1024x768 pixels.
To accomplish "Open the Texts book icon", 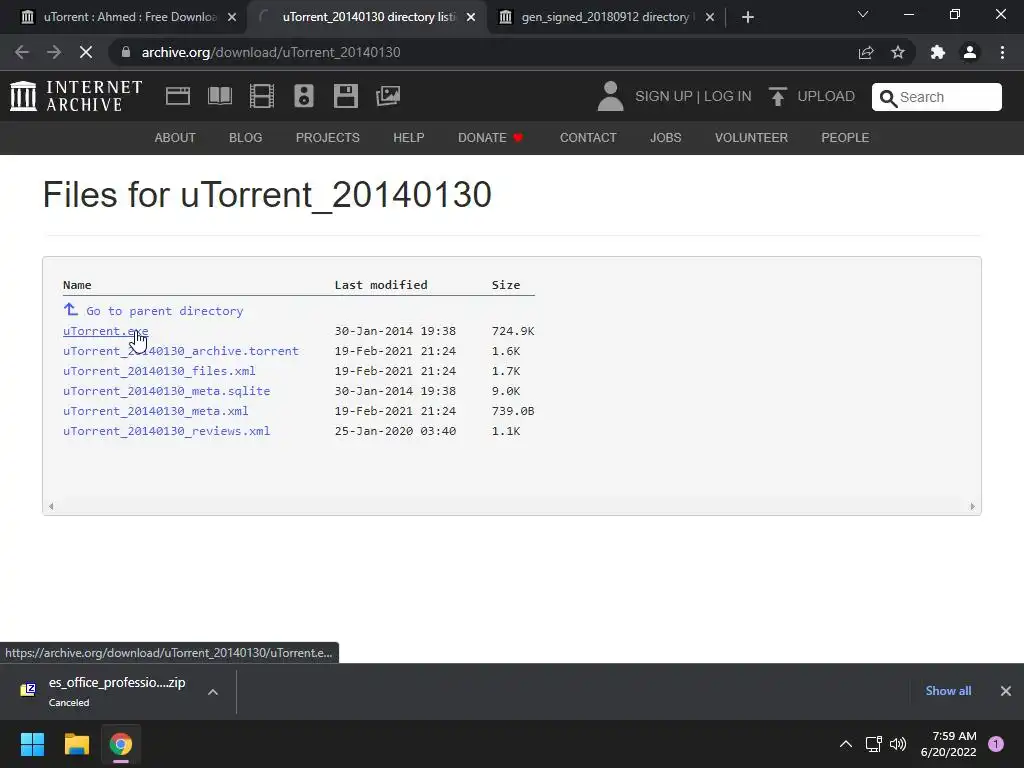I will (x=219, y=96).
